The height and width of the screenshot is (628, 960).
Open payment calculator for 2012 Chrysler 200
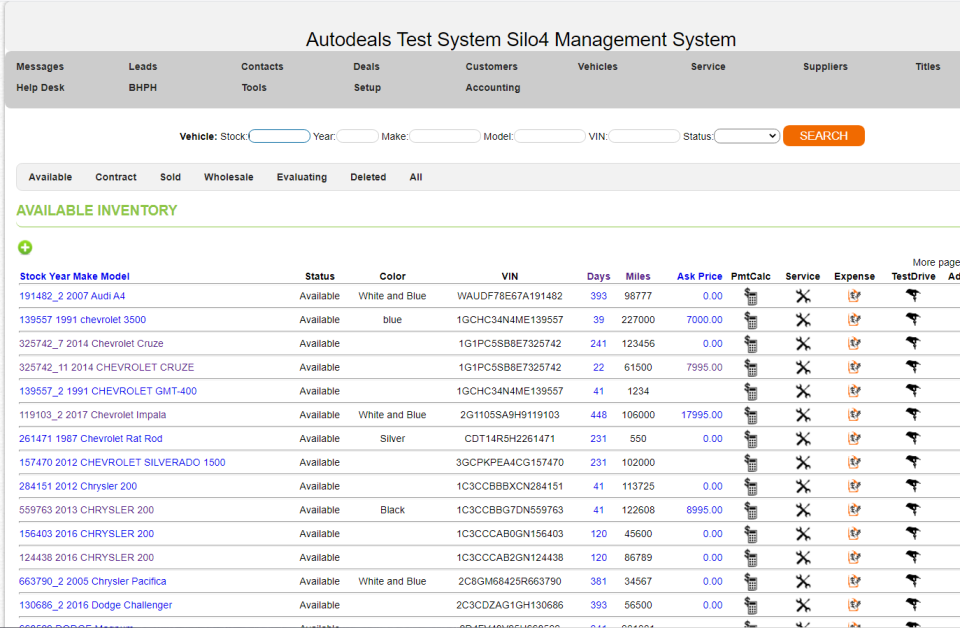(x=751, y=487)
